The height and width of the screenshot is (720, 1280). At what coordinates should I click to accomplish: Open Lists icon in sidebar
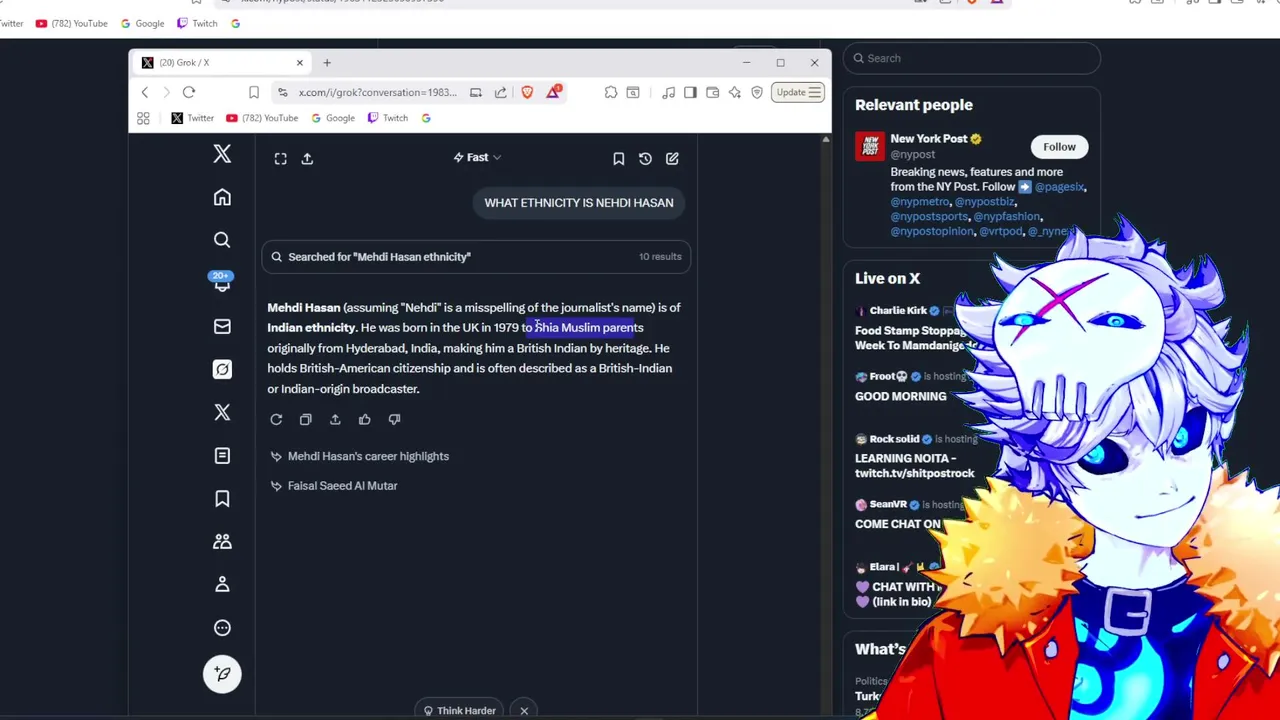coord(222,455)
